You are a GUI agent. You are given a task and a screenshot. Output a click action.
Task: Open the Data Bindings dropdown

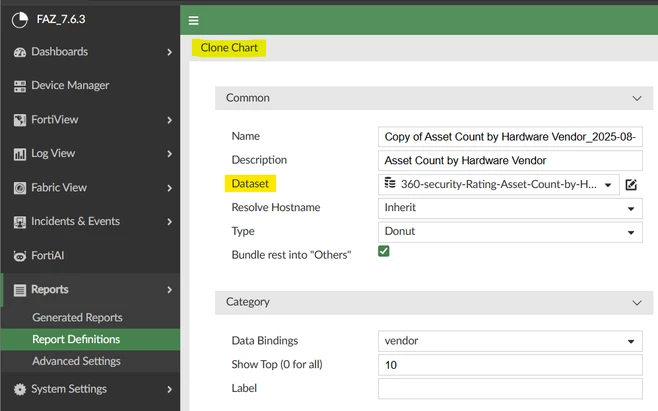coord(510,341)
